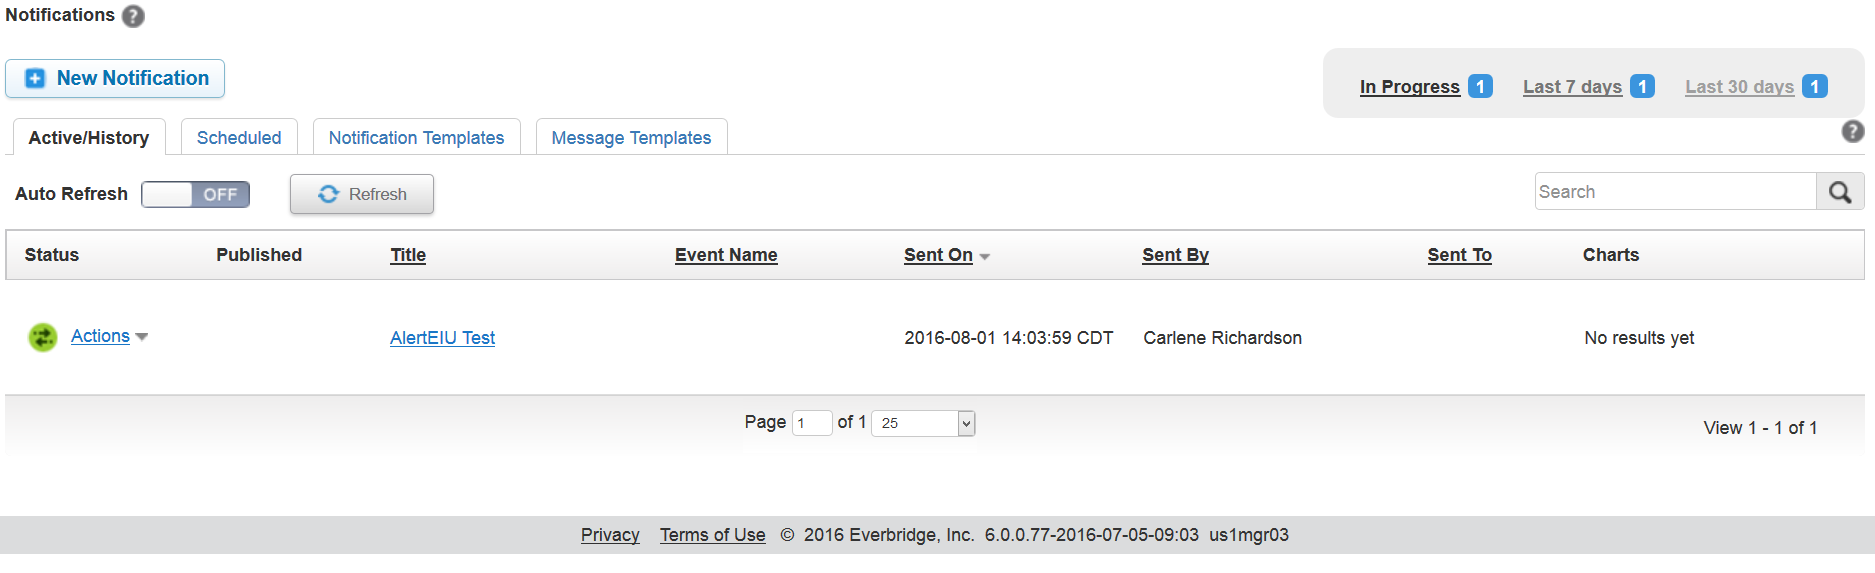1875x573 pixels.
Task: Click the Last 7 days count badge
Action: click(x=1641, y=87)
